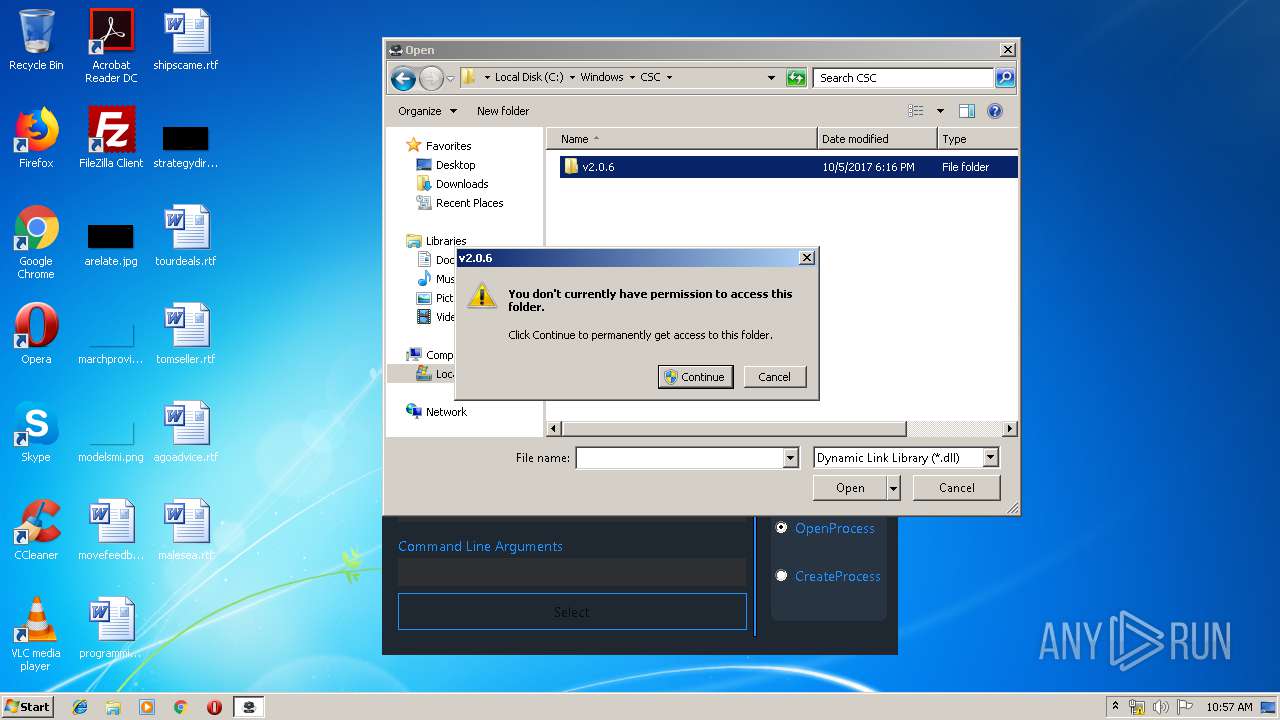Launch Google Chrome desktop shortcut
The height and width of the screenshot is (720, 1280).
tap(36, 242)
